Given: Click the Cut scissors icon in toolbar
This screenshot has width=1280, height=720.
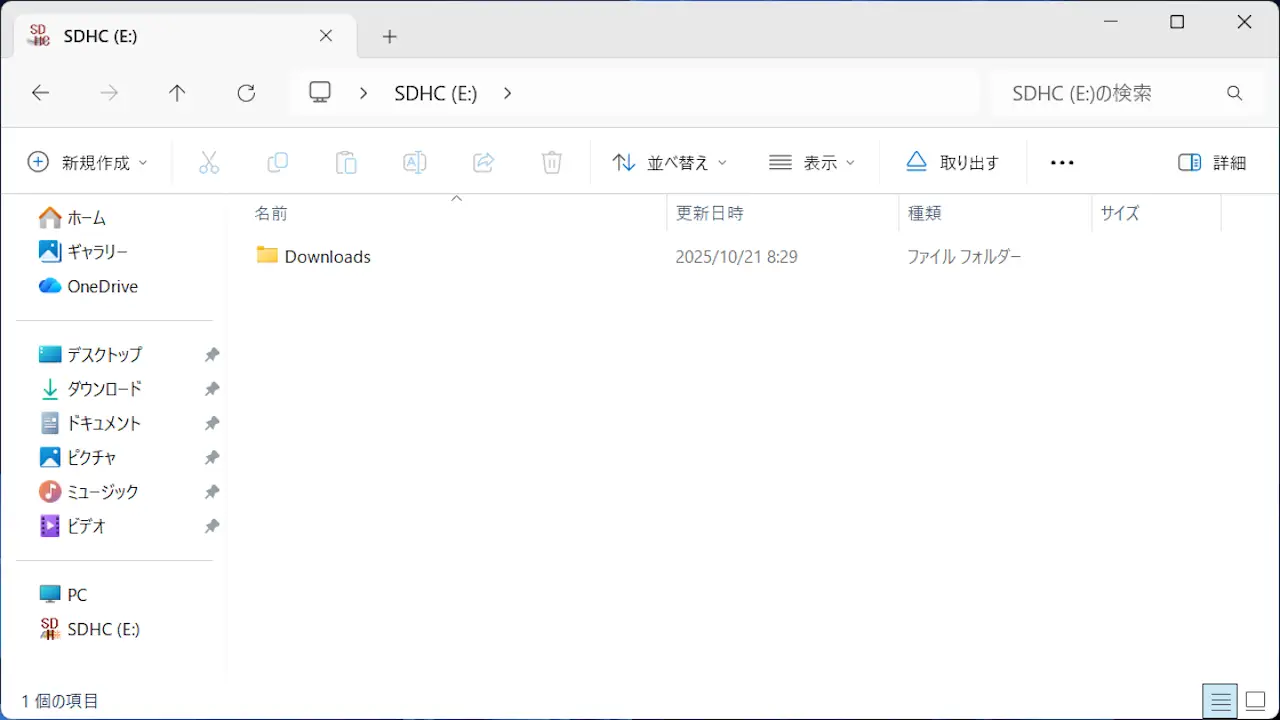Looking at the screenshot, I should click(x=209, y=162).
